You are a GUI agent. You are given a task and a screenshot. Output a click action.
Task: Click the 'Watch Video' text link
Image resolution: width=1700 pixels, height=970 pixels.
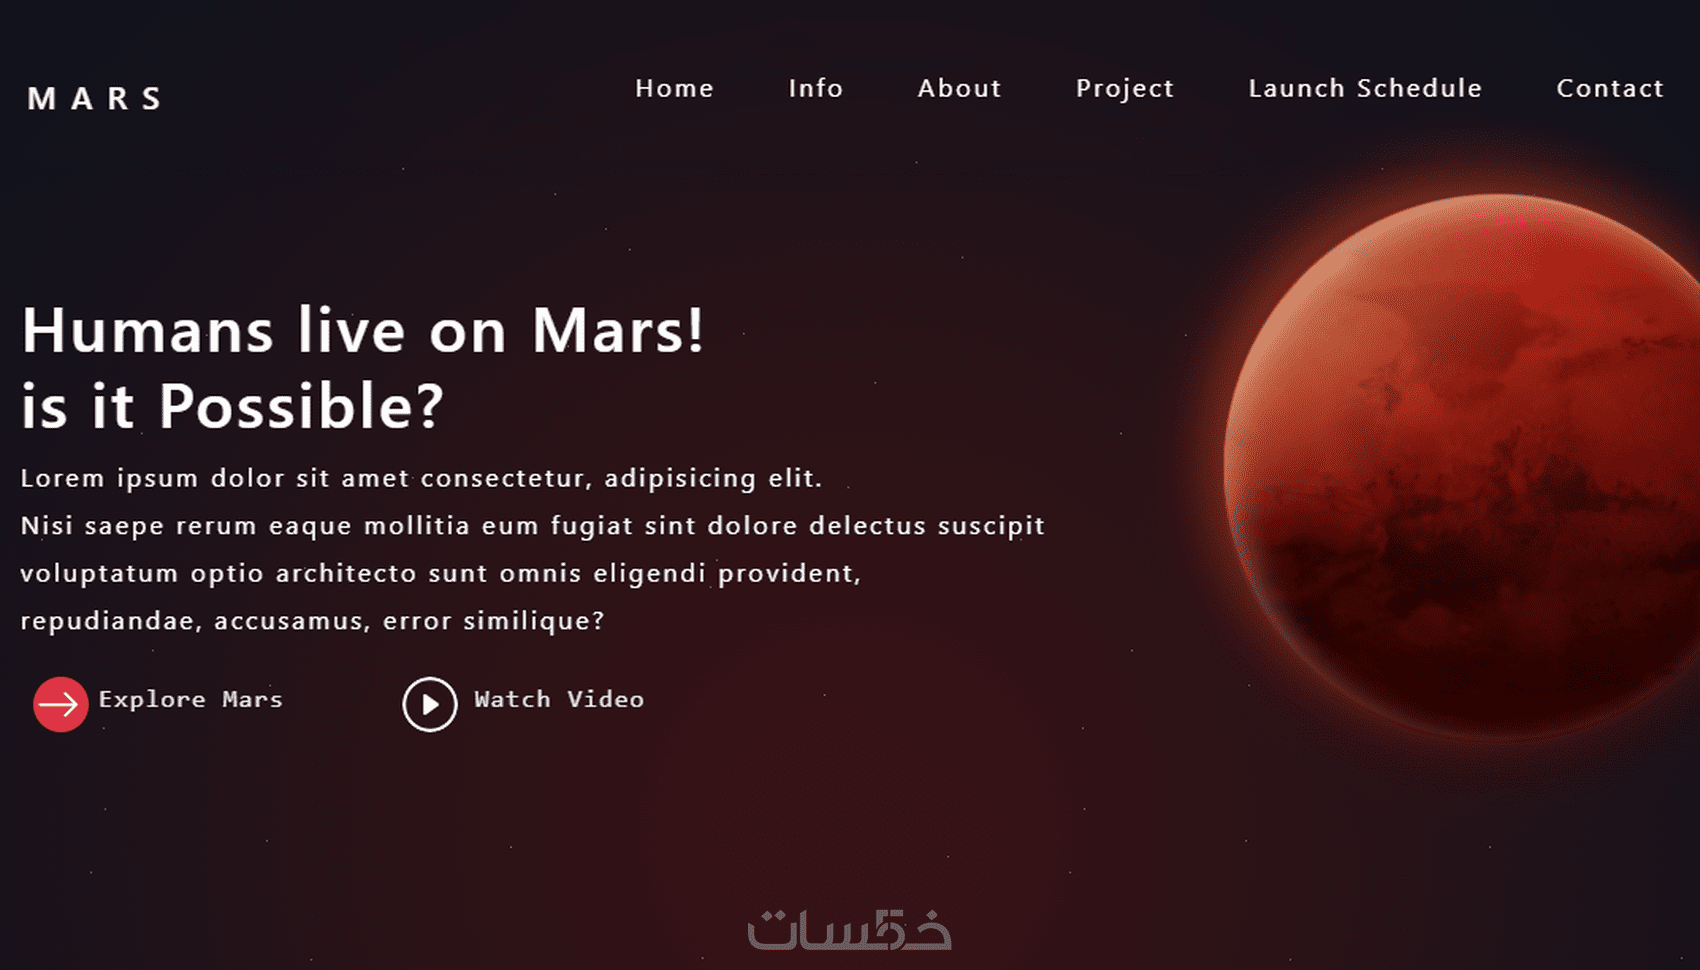559,699
